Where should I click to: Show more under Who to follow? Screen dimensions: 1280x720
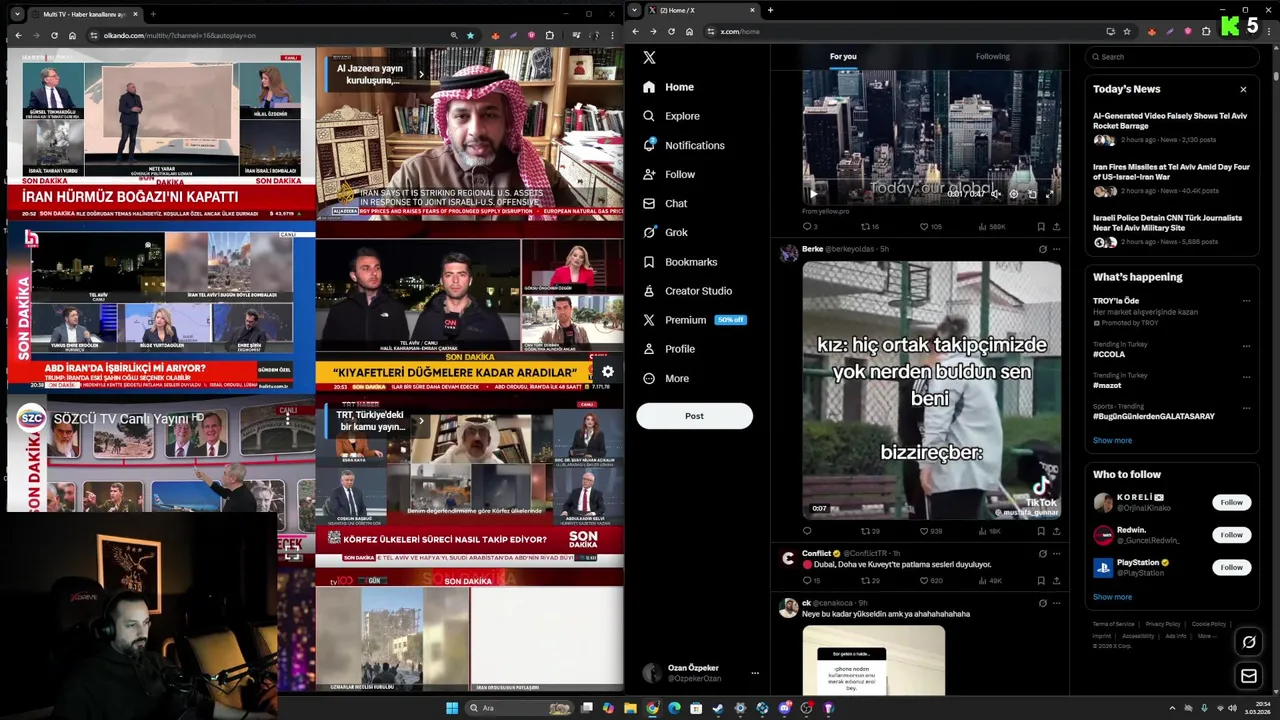1112,597
